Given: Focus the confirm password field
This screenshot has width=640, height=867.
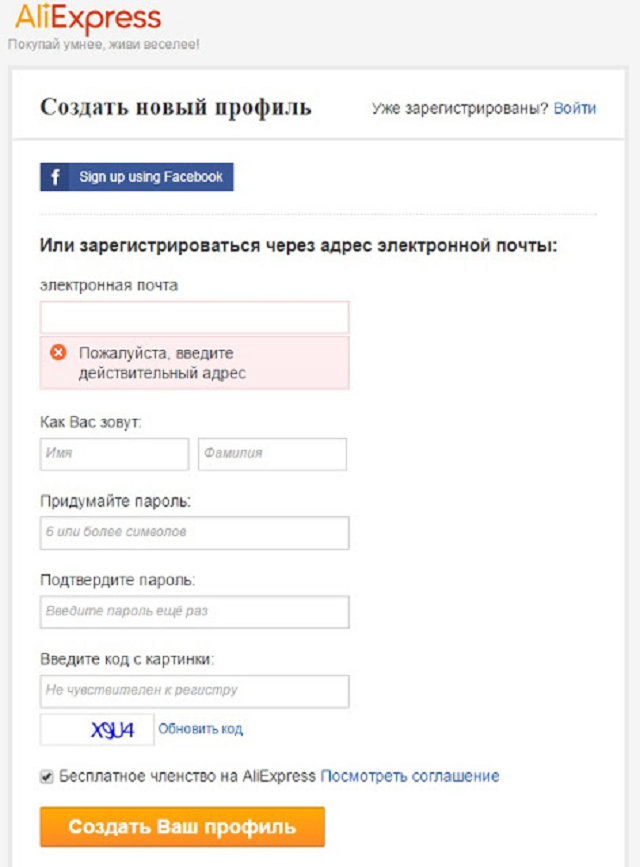Looking at the screenshot, I should point(194,611).
